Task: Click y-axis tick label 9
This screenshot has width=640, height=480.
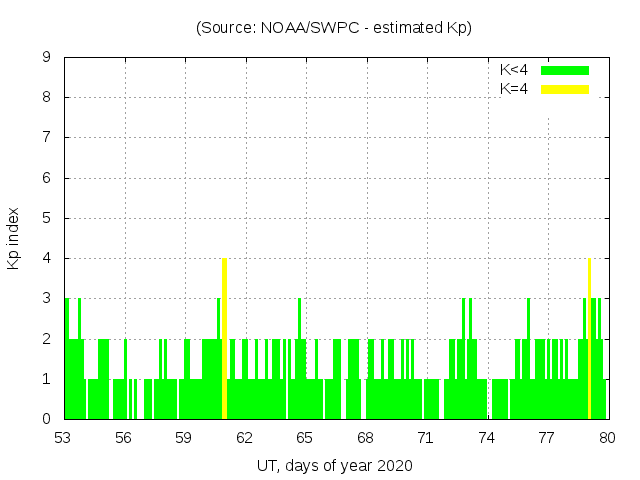Action: [46, 57]
